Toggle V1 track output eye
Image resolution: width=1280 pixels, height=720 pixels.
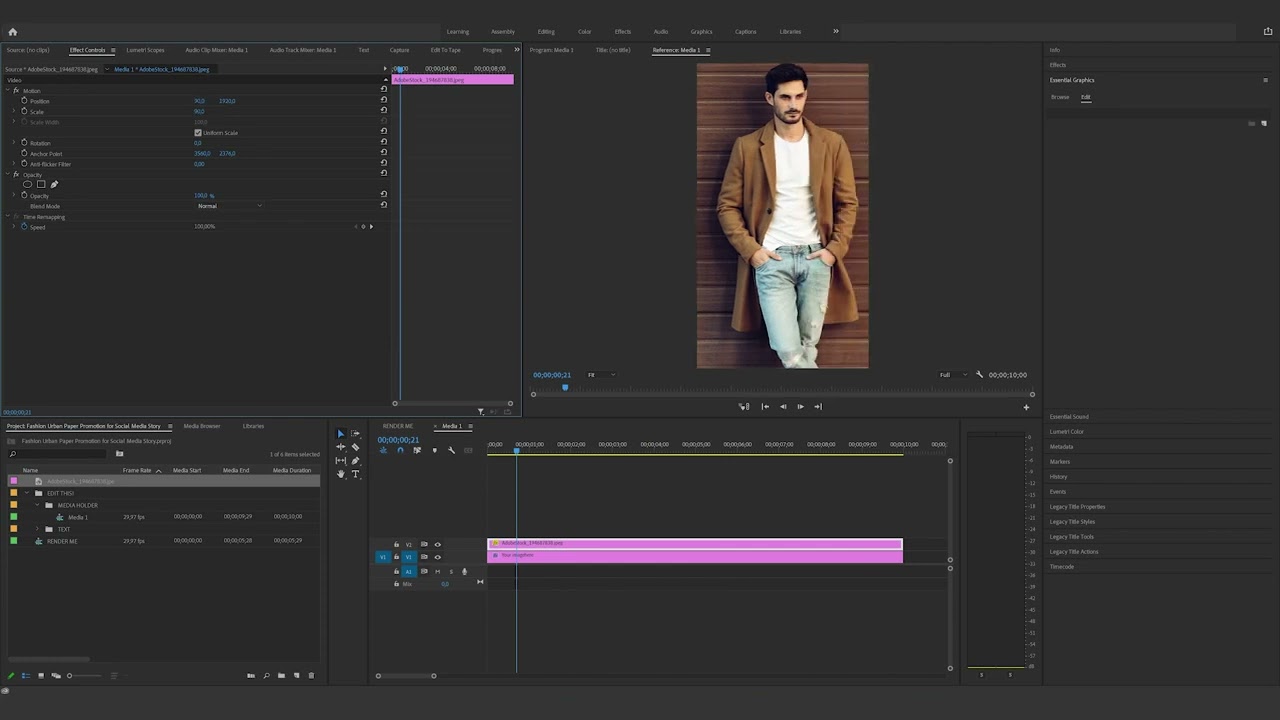coord(437,557)
